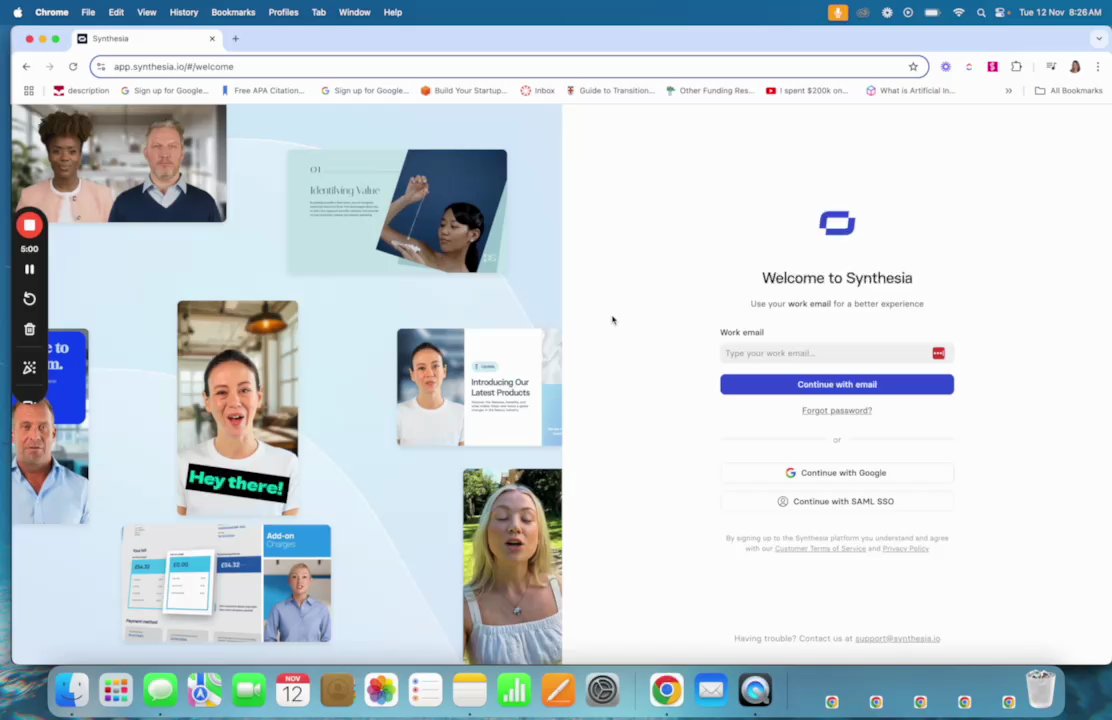Bookmark this page with the star icon
1112x720 pixels.
coord(913,67)
